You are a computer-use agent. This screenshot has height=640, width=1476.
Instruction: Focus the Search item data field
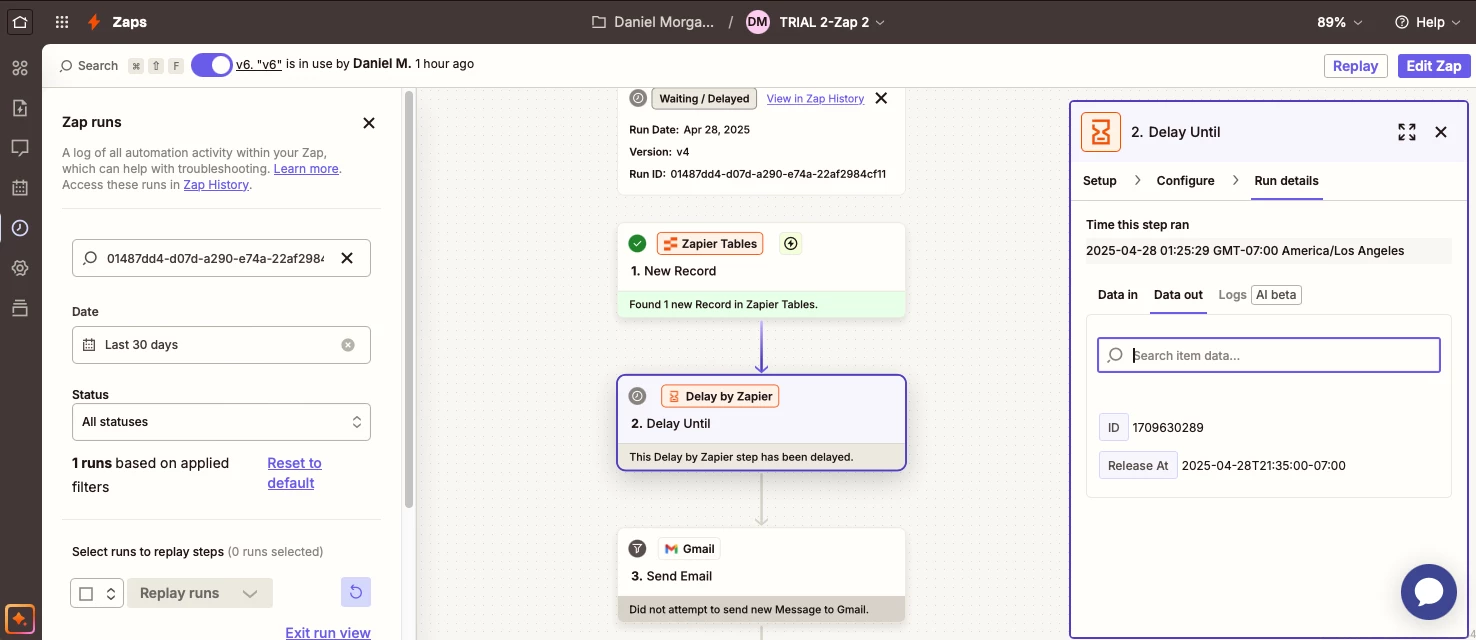[x=1269, y=355]
